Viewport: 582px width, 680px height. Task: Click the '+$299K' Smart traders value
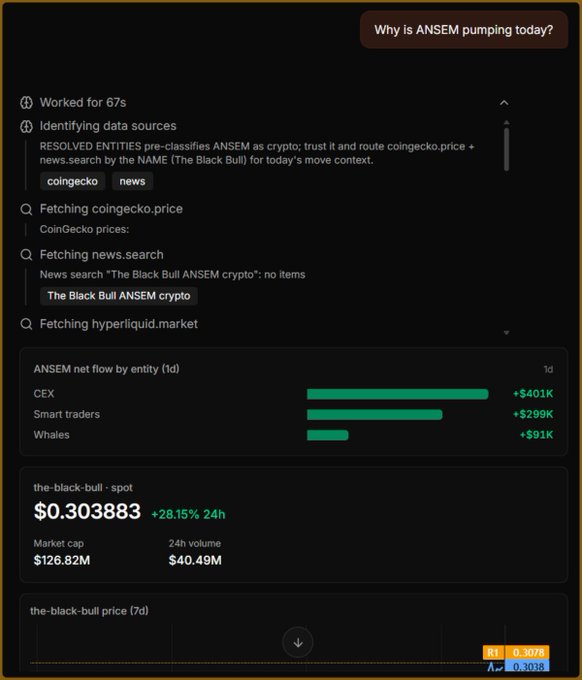533,415
